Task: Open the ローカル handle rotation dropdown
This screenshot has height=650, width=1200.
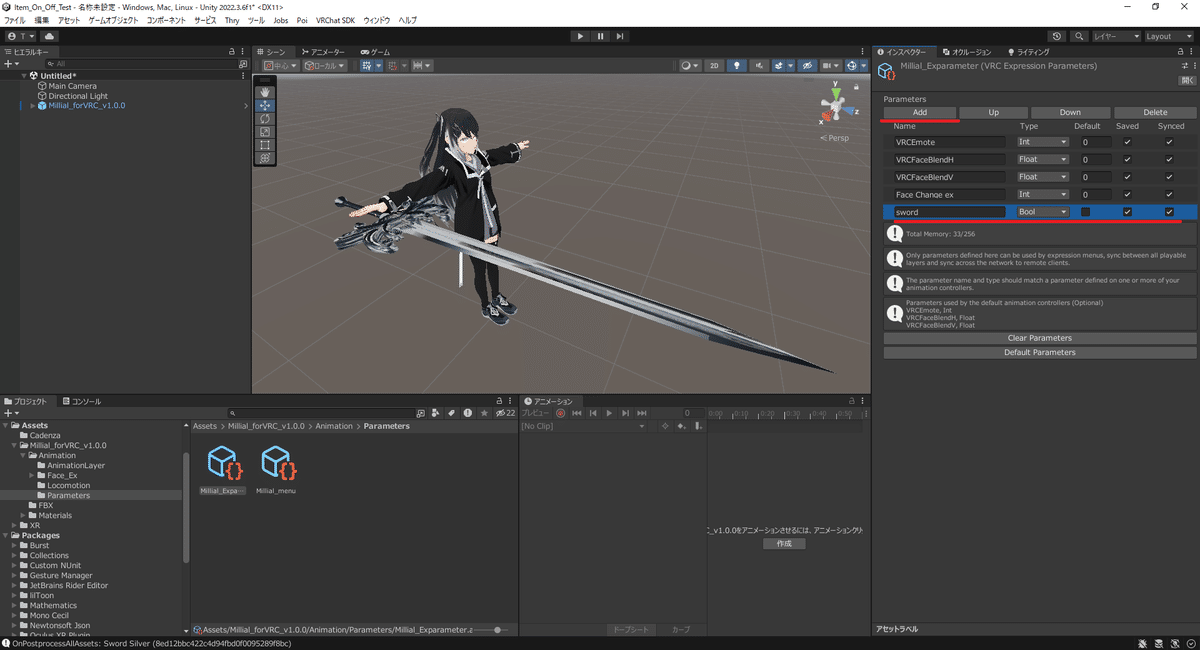Action: coord(325,66)
